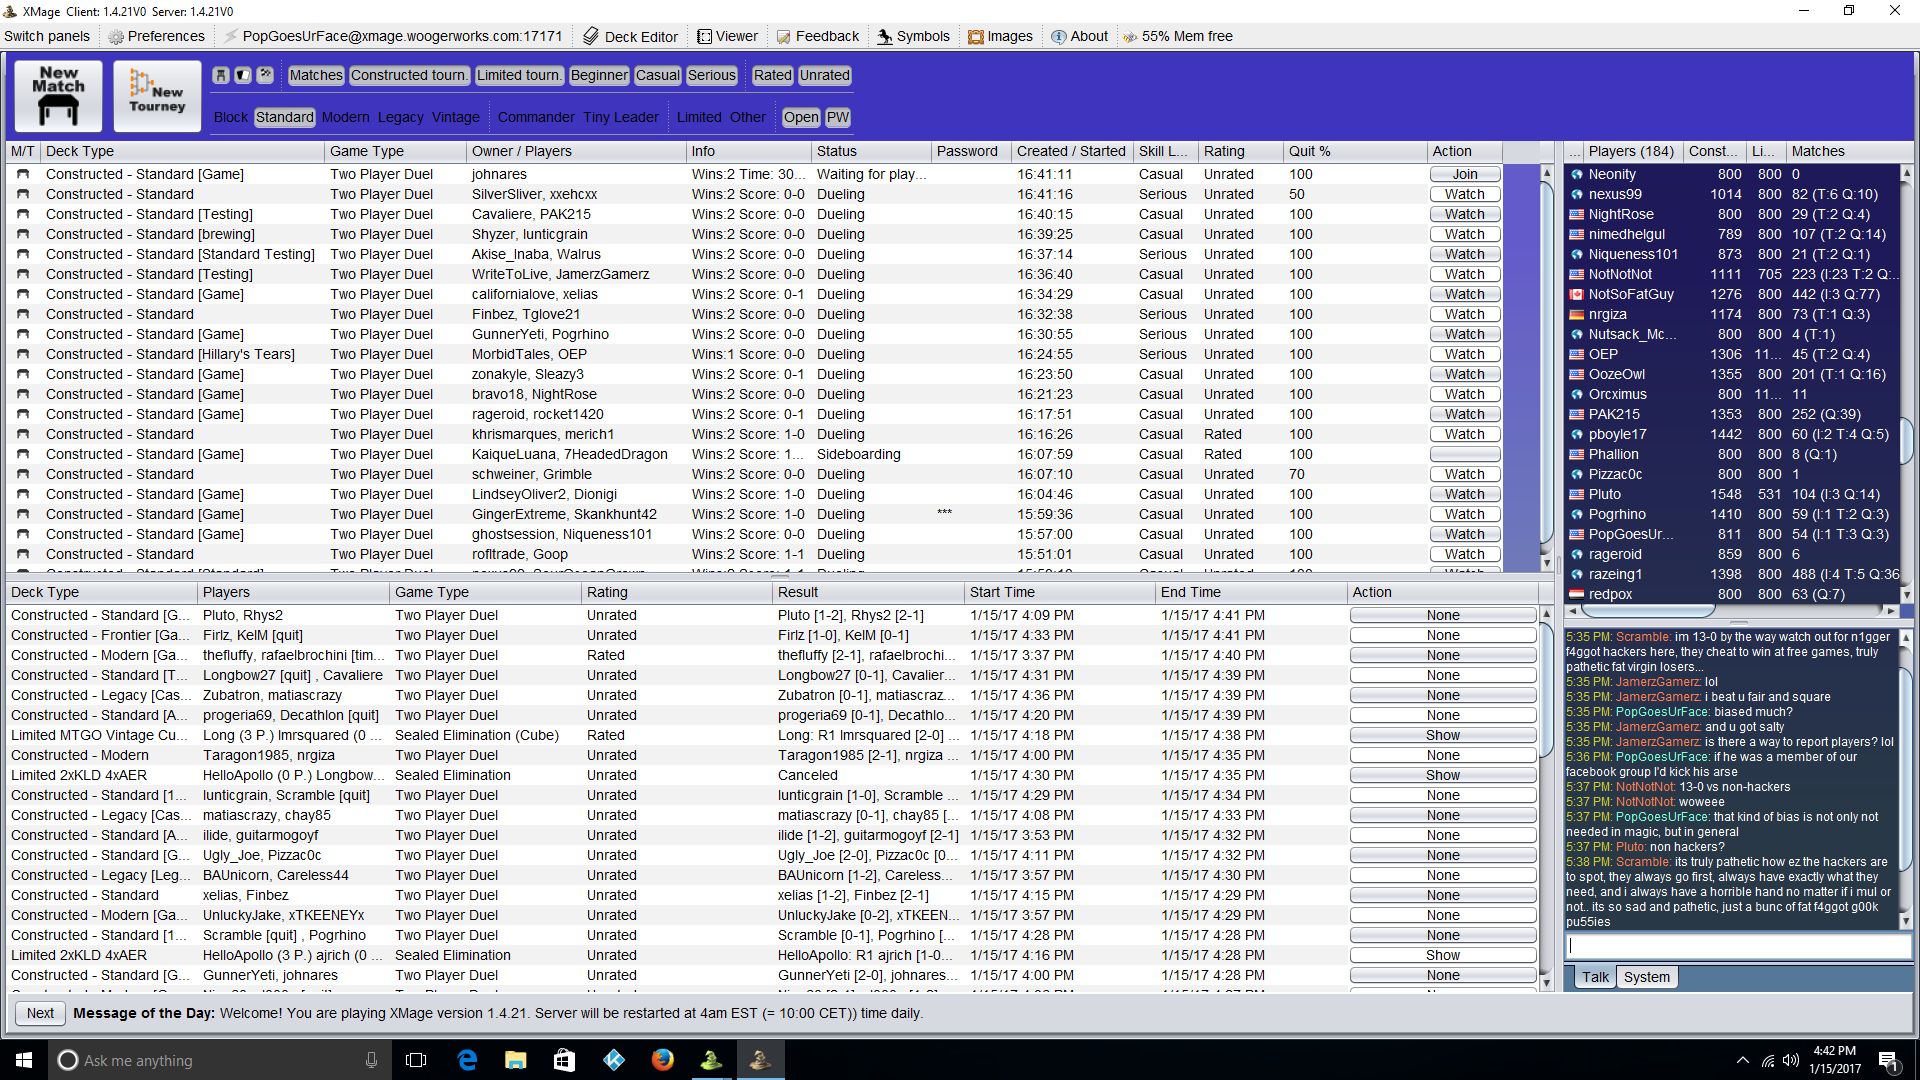1920x1080 pixels.
Task: Click the Preferences gear icon
Action: pyautogui.click(x=116, y=36)
